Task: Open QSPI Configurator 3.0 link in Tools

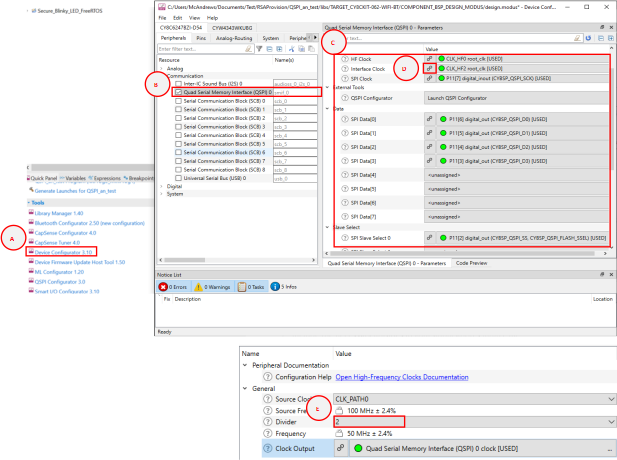Action: 60,282
